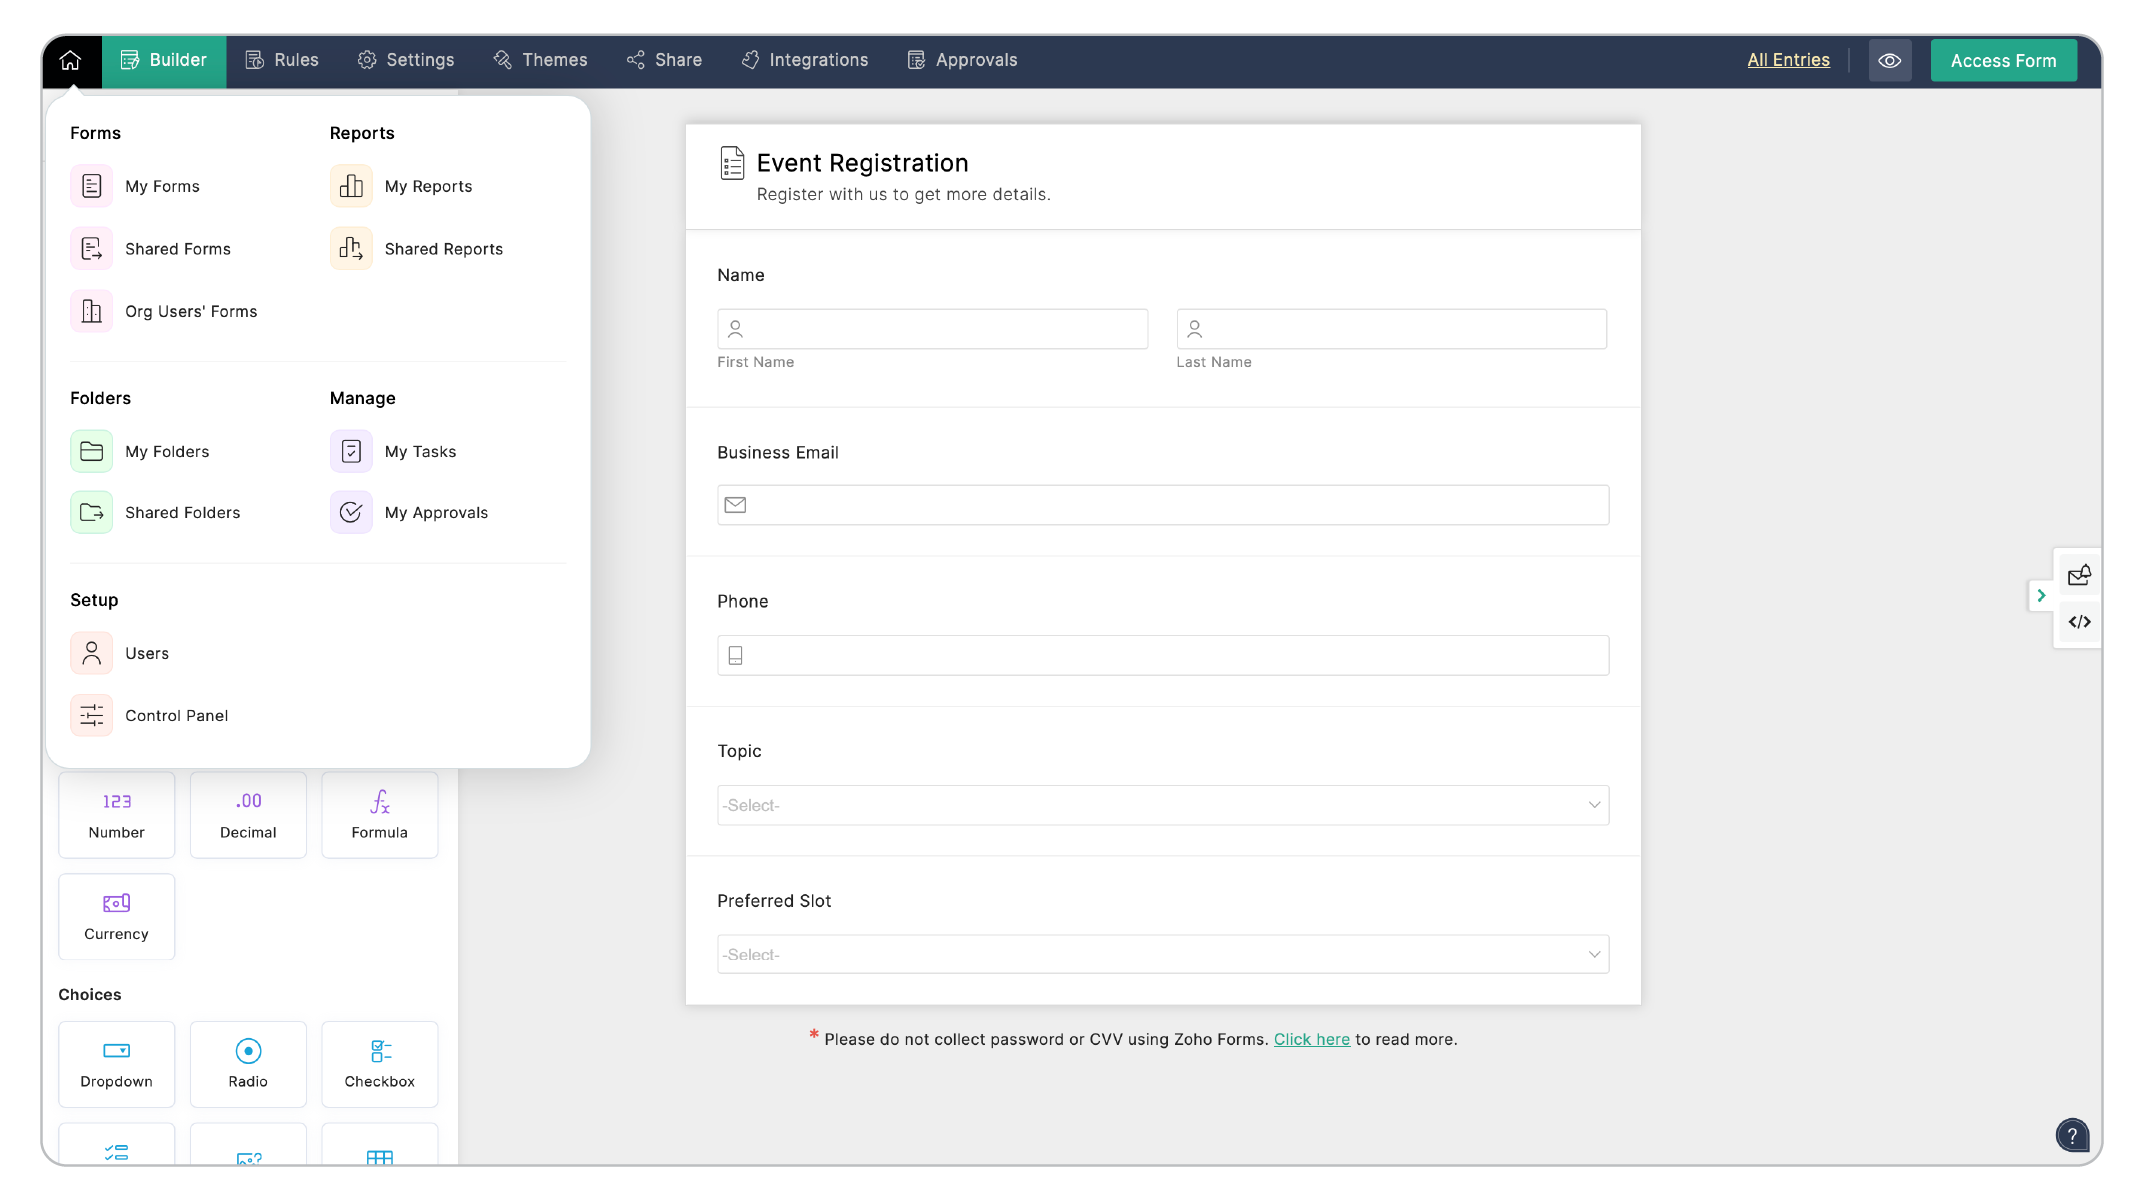Click the notification mail icon on right panel

coord(2079,575)
